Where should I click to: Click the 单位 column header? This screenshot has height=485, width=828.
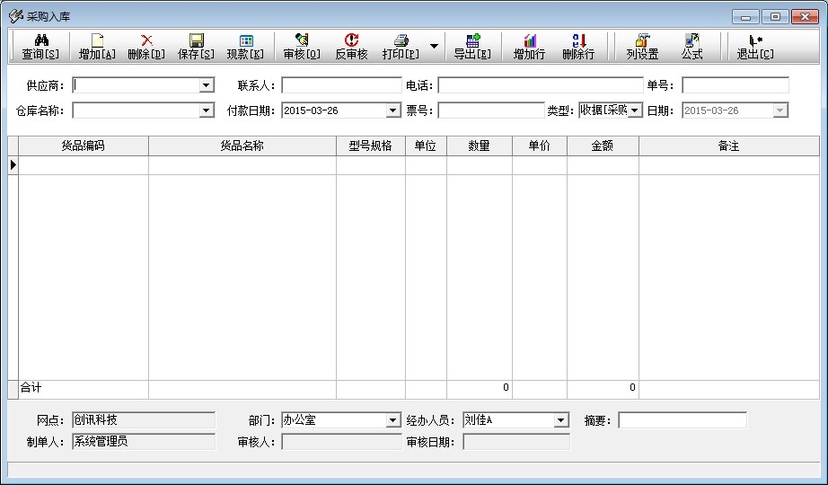click(x=426, y=146)
